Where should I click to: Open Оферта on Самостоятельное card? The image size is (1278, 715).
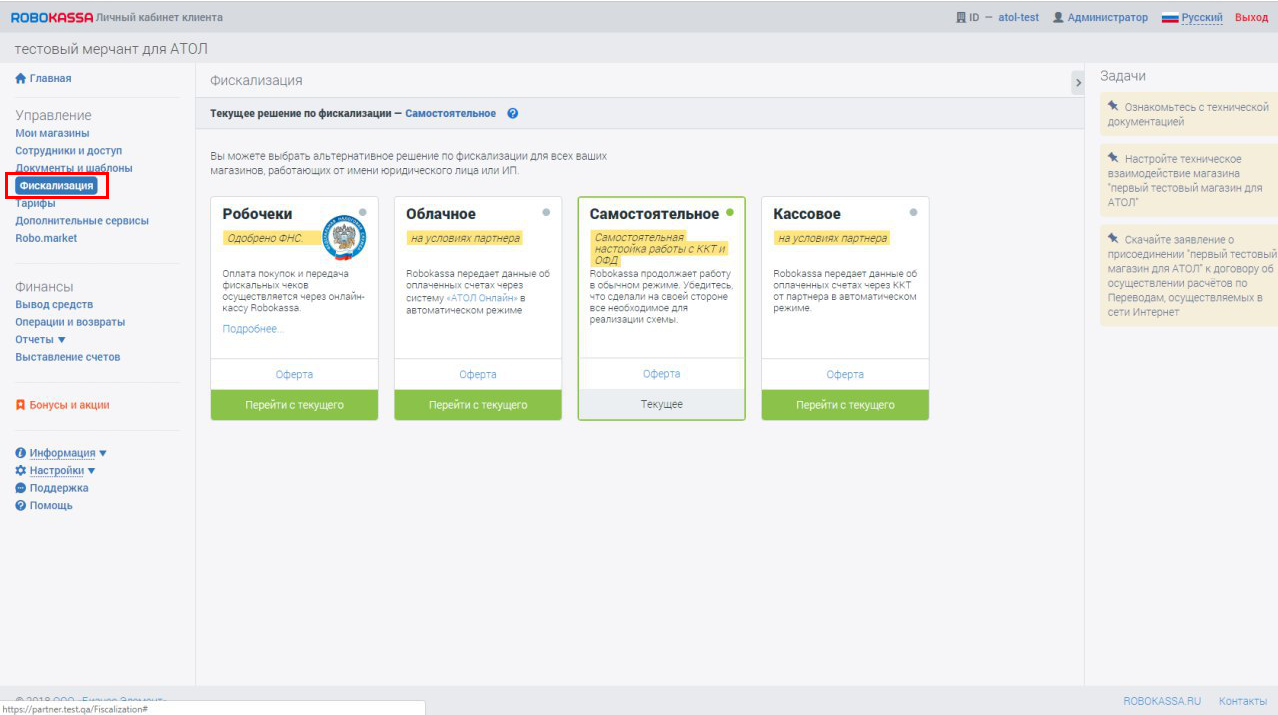click(662, 373)
